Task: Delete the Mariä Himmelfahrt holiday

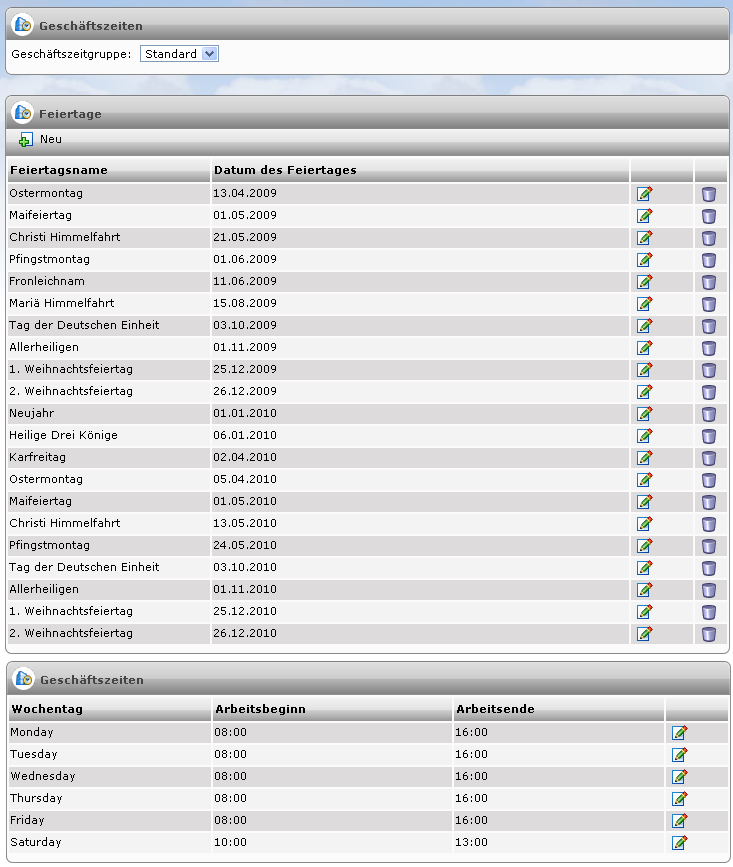Action: [x=709, y=304]
